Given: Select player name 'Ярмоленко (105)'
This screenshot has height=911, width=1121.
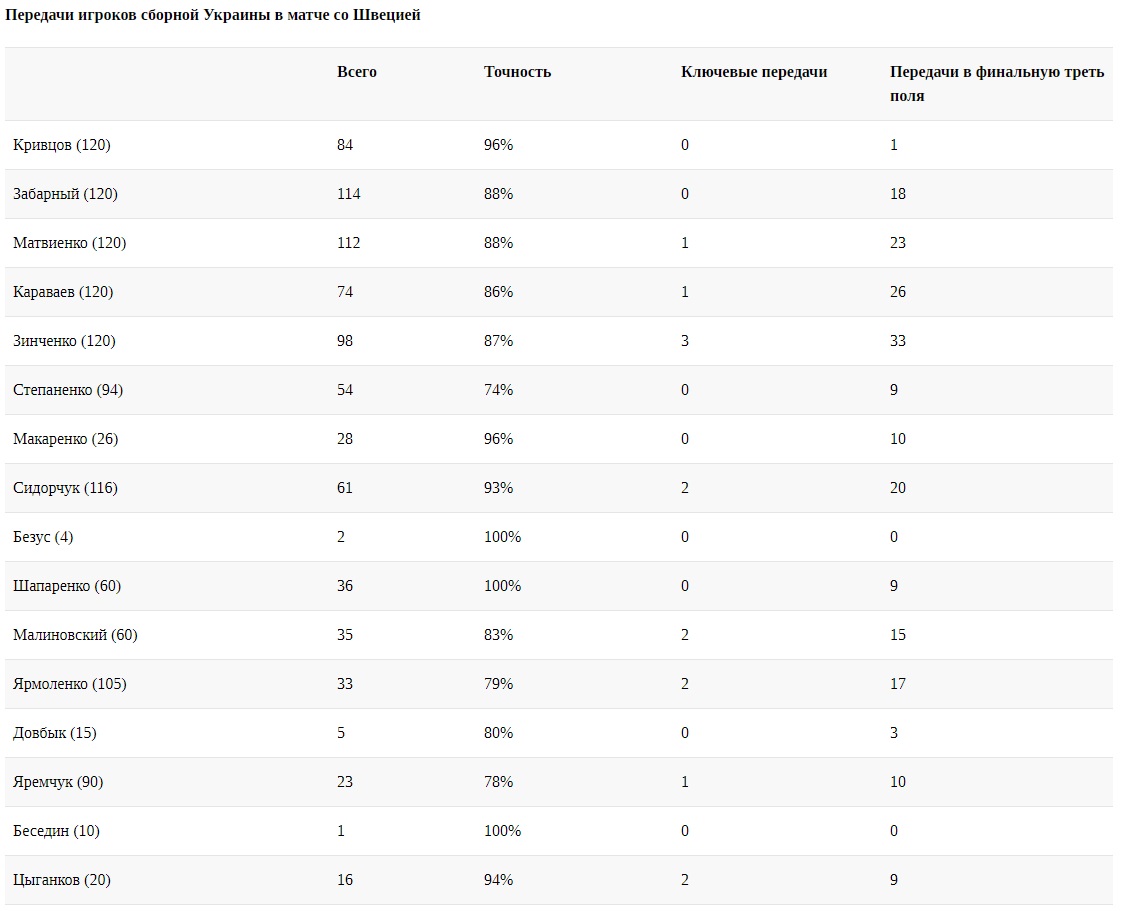Looking at the screenshot, I should [70, 684].
